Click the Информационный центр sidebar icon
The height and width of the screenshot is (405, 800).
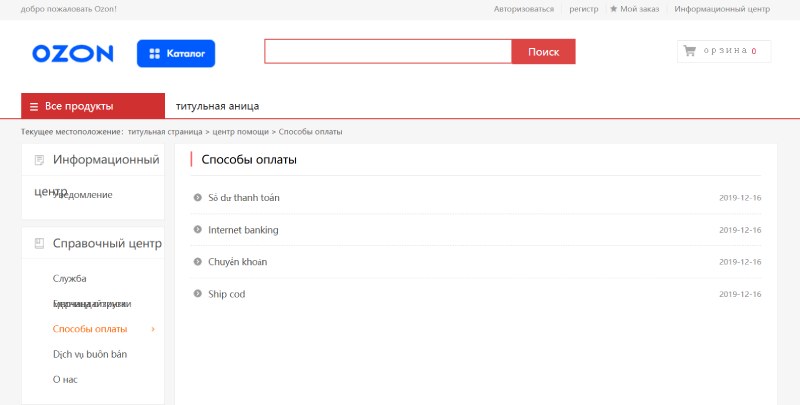pos(39,160)
